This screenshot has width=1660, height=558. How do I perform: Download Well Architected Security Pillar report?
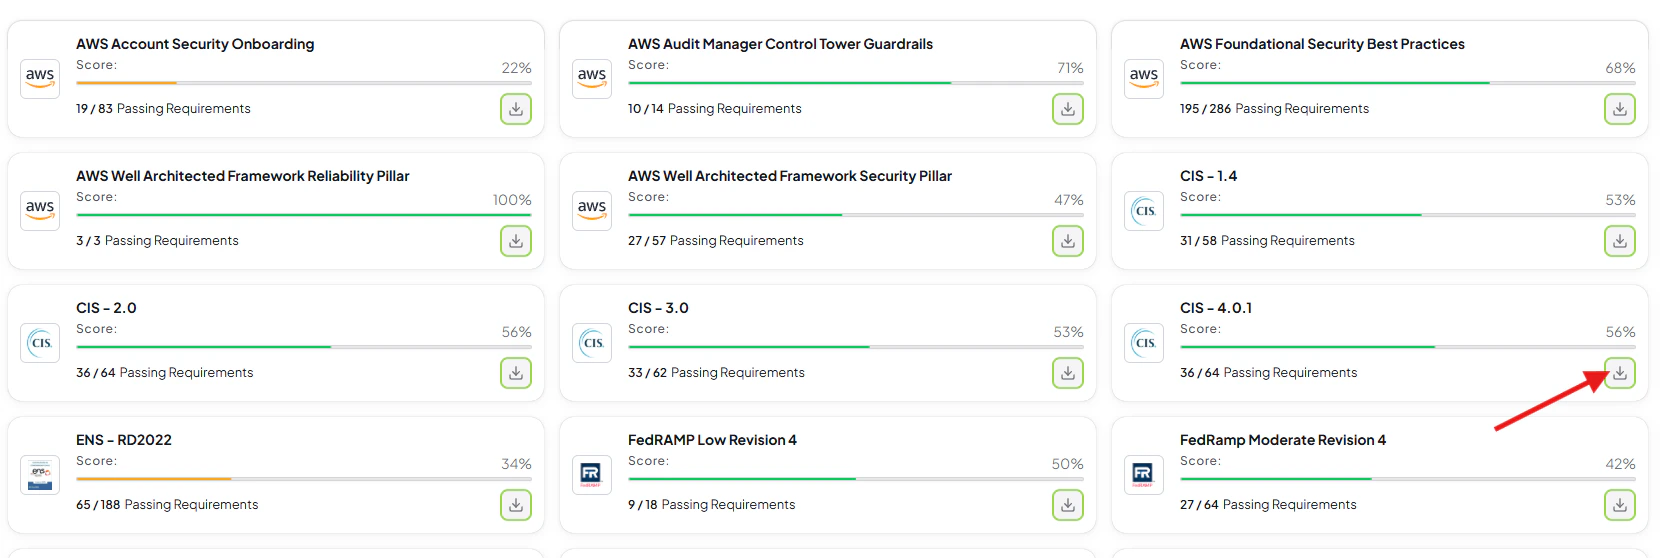click(1068, 241)
